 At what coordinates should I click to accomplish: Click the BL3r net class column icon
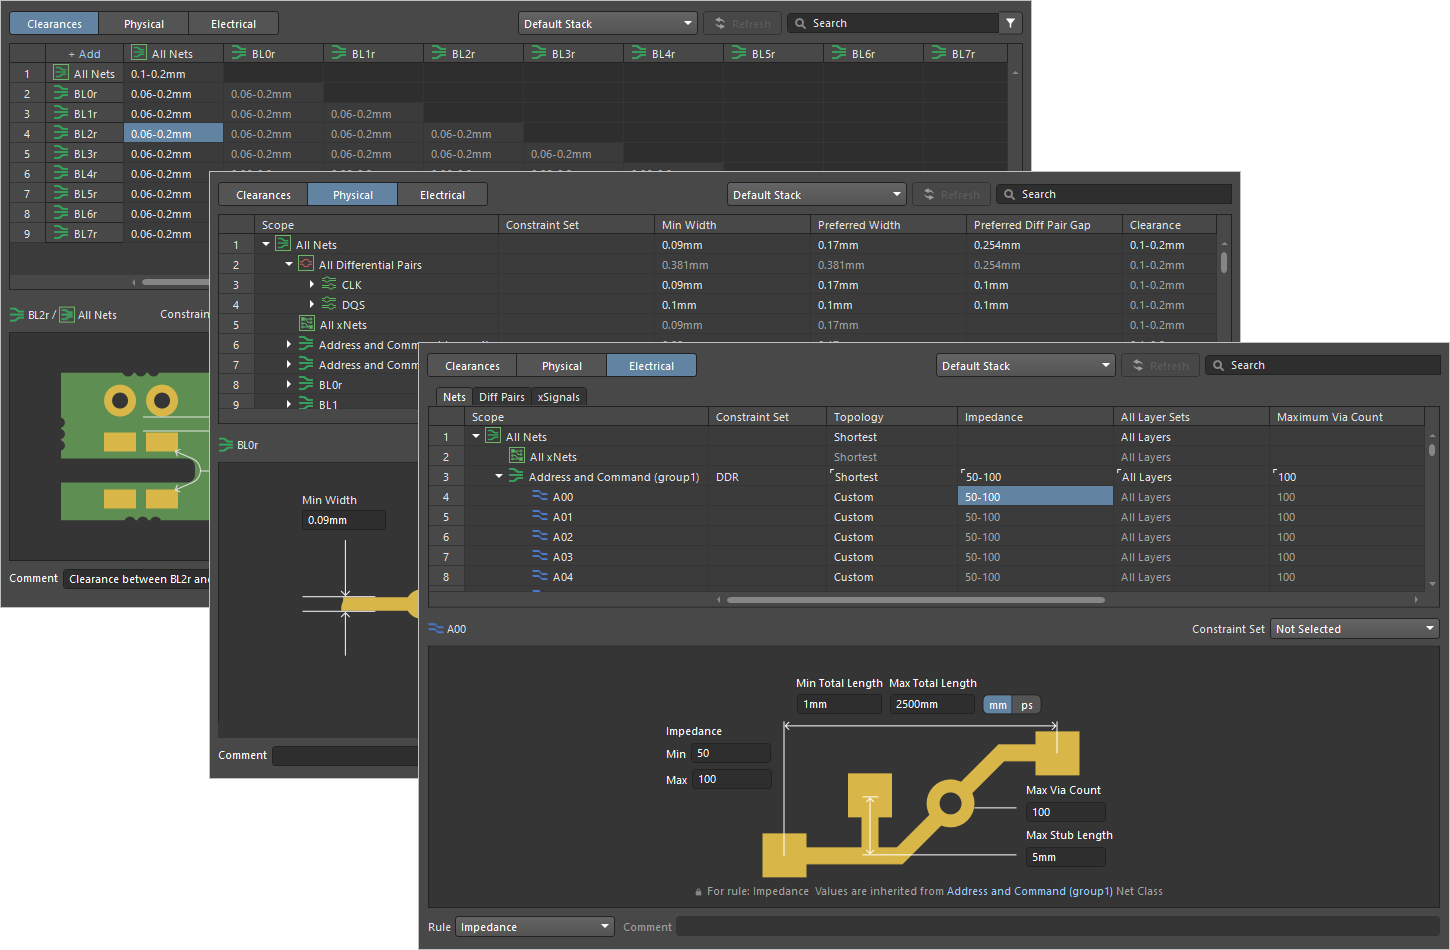pyautogui.click(x=538, y=53)
